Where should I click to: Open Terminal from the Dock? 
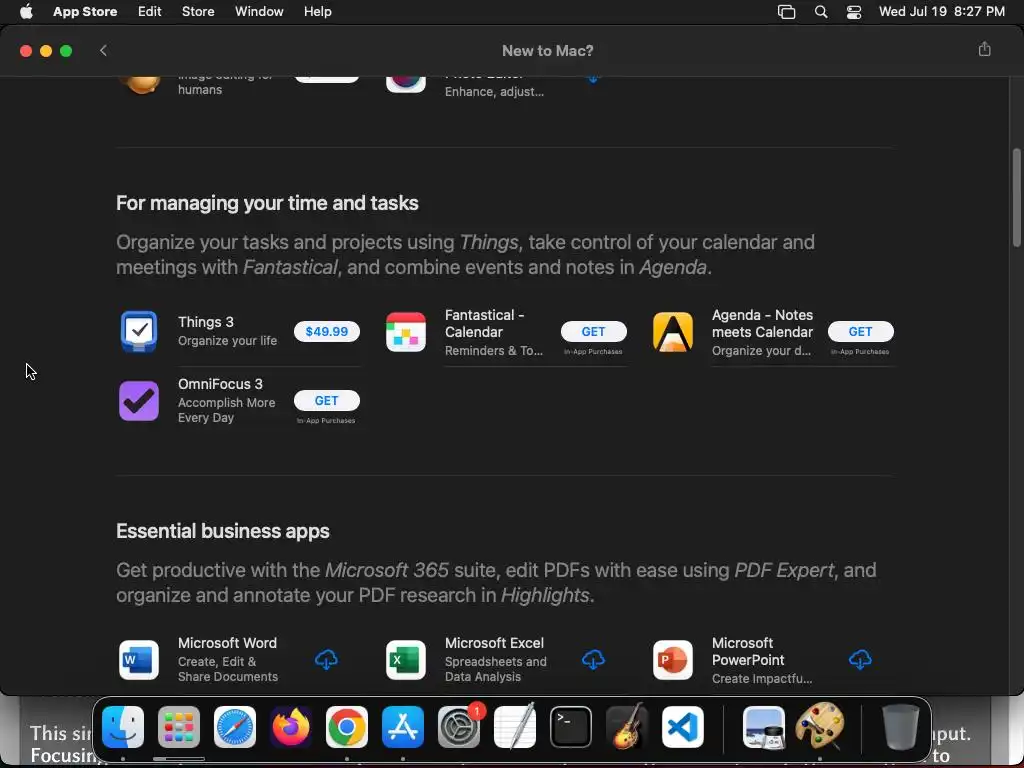571,727
